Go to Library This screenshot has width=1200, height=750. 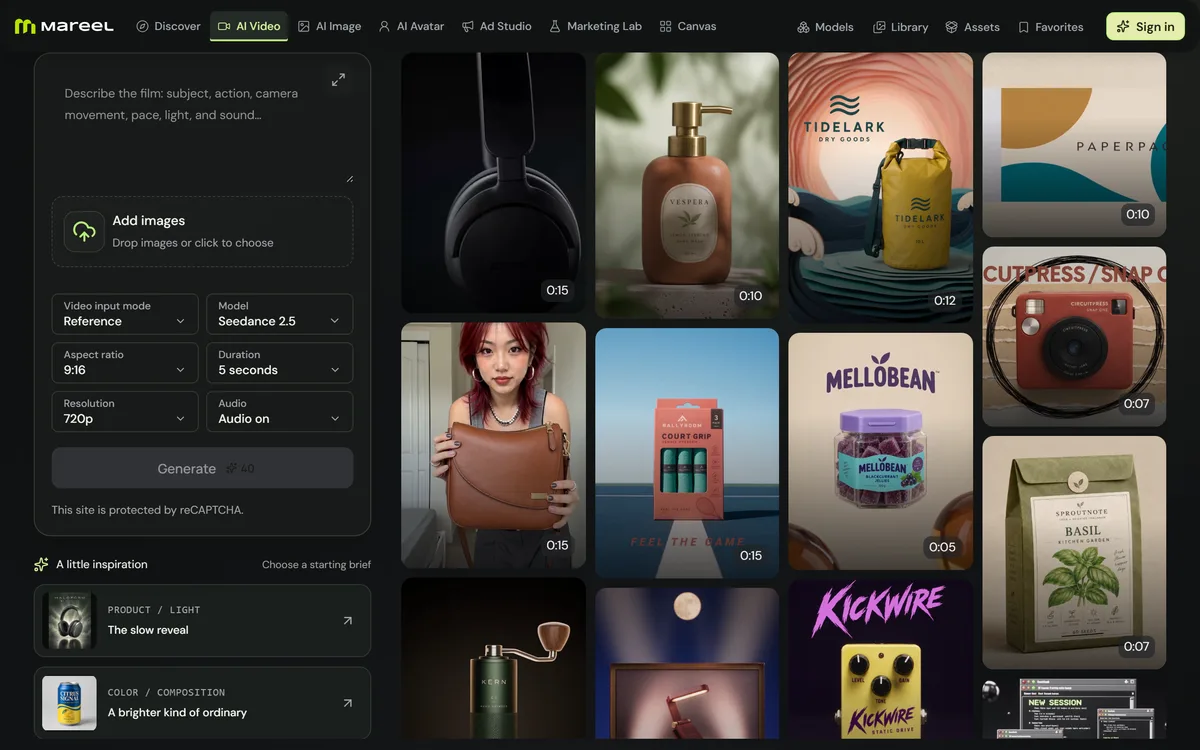900,27
